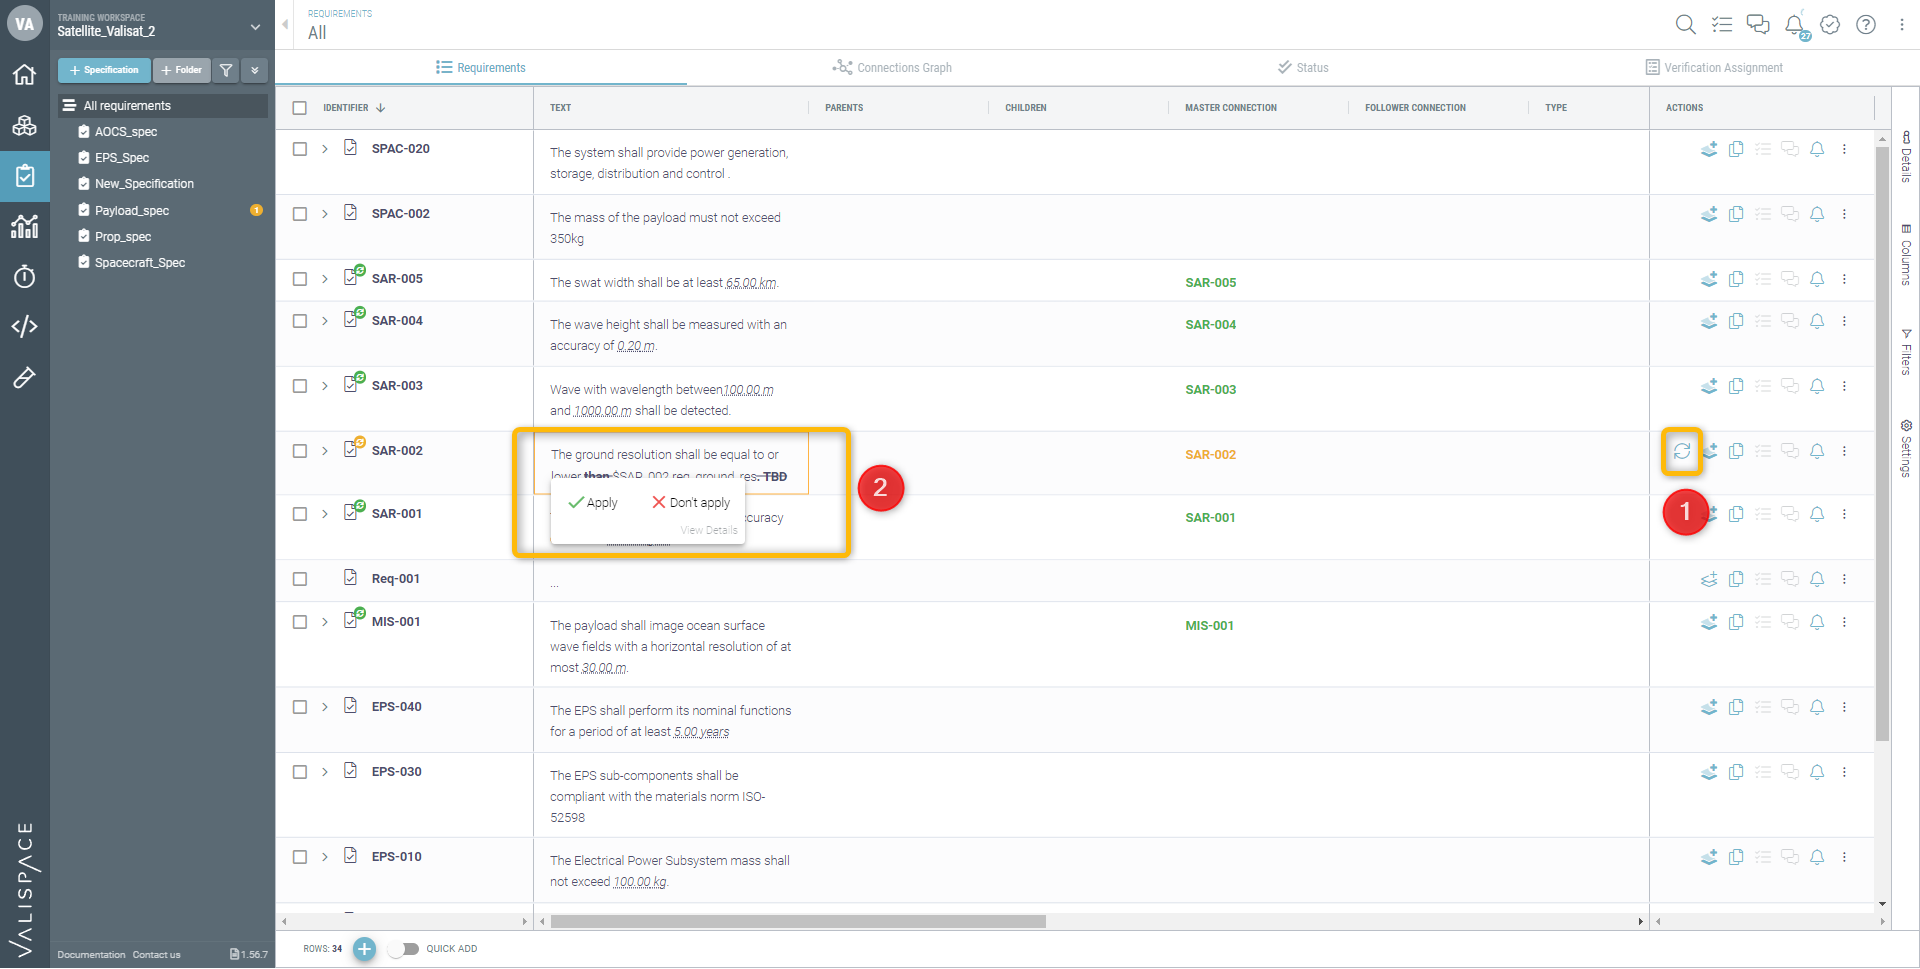Image resolution: width=1920 pixels, height=969 pixels.
Task: Click the add Specification button
Action: tap(104, 70)
